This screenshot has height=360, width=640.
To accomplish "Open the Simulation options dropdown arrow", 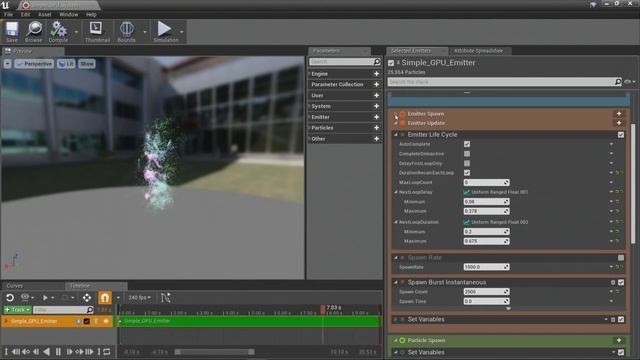I will 182,32.
